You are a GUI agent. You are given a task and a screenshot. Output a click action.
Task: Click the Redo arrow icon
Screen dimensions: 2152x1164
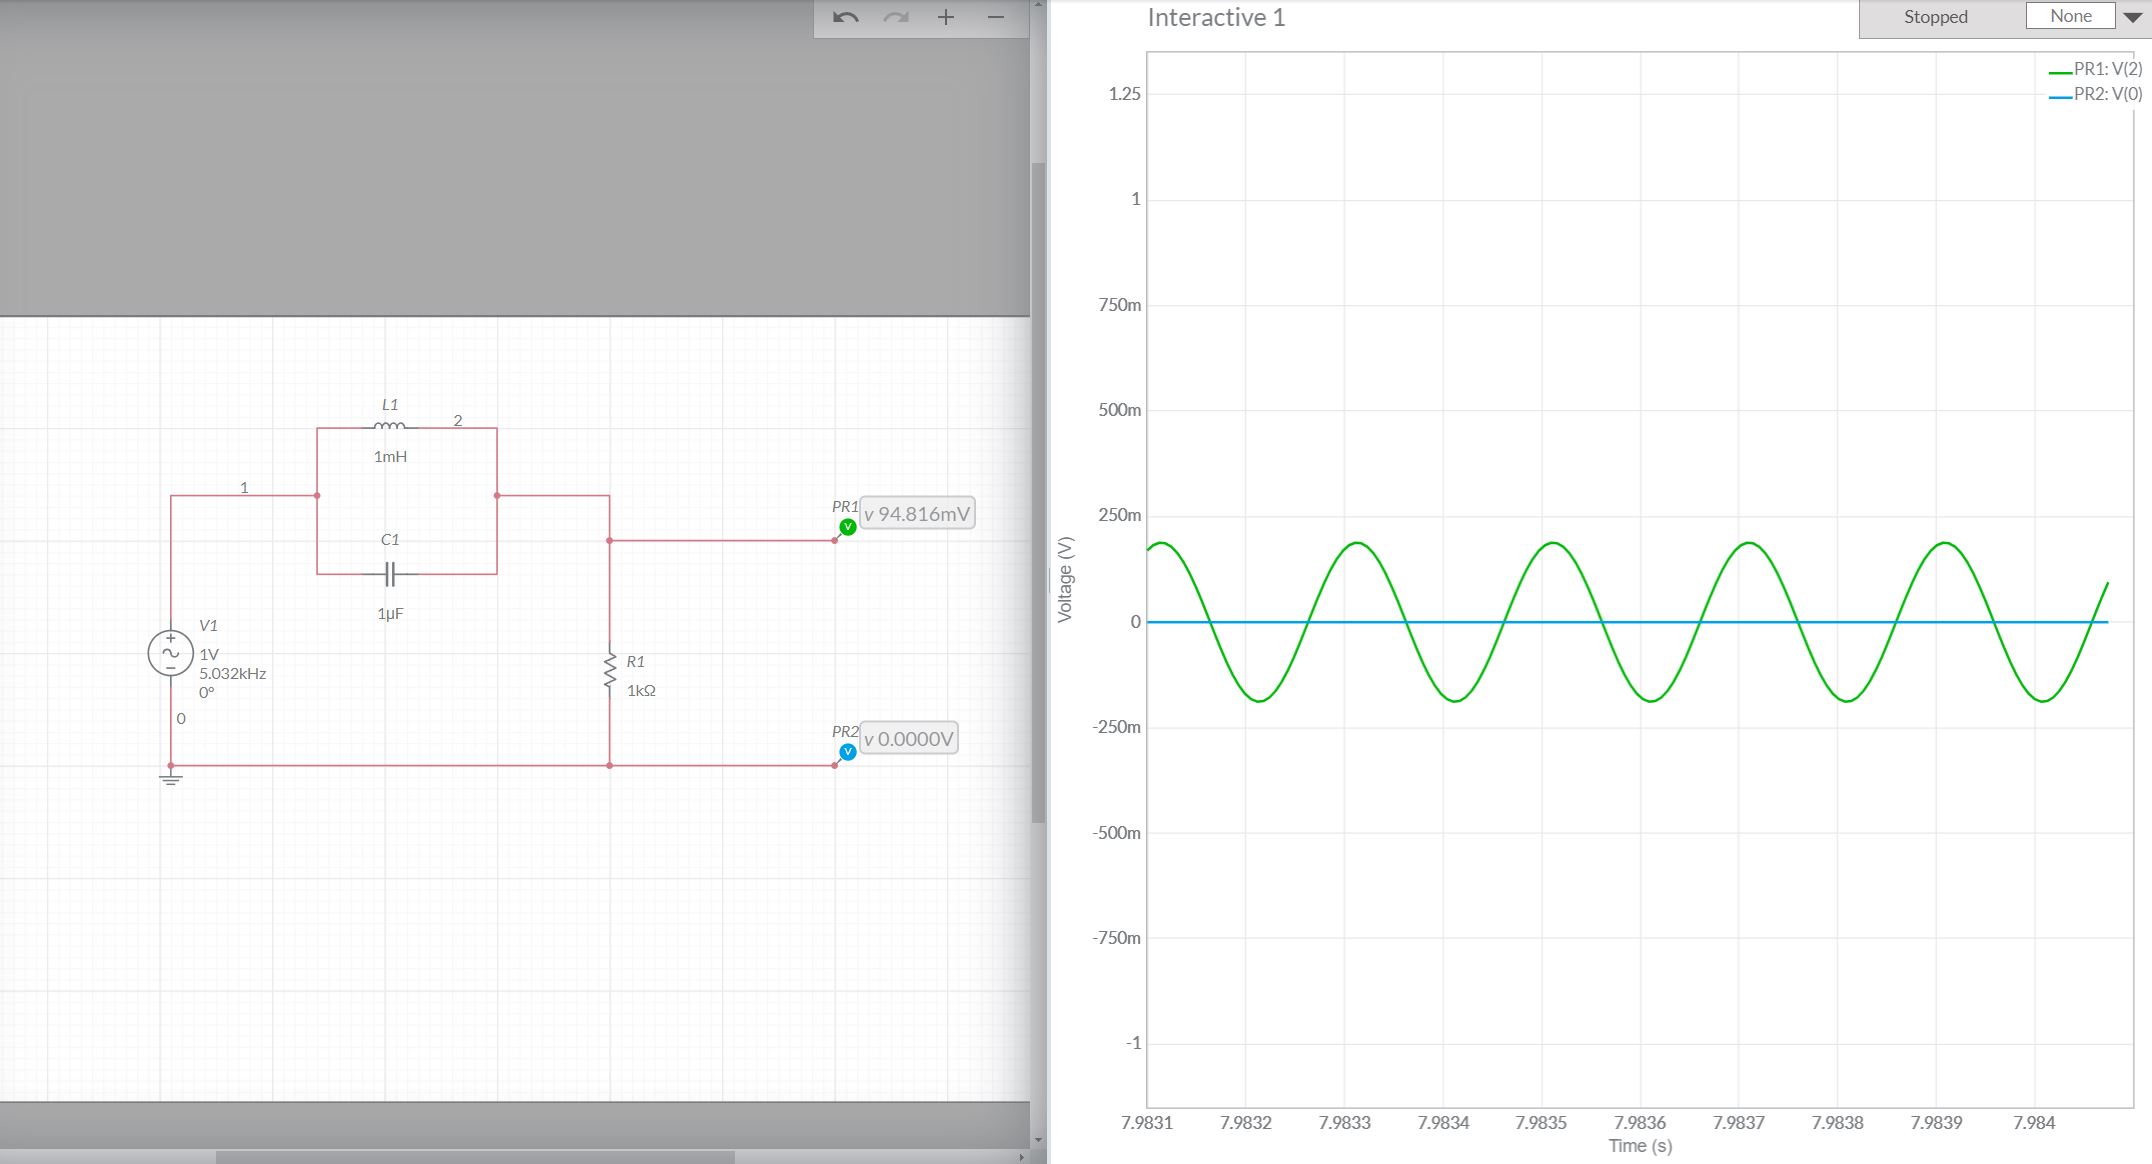click(895, 16)
